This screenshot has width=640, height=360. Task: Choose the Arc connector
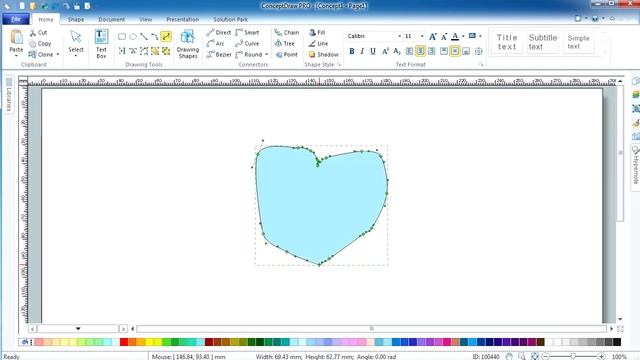(216, 43)
